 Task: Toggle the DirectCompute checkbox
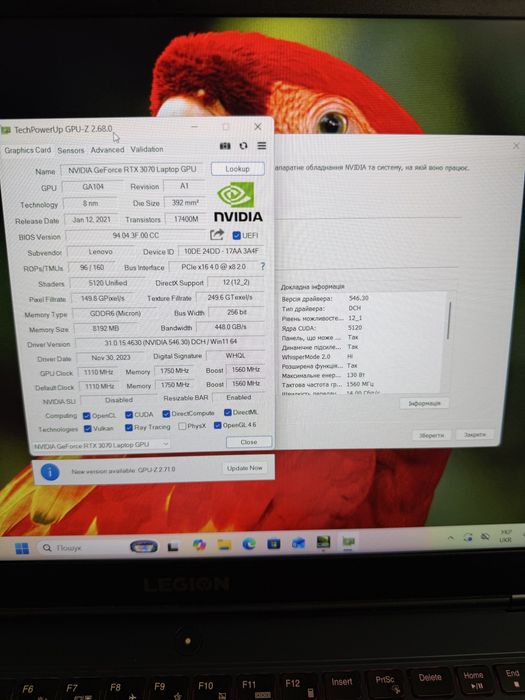(166, 414)
